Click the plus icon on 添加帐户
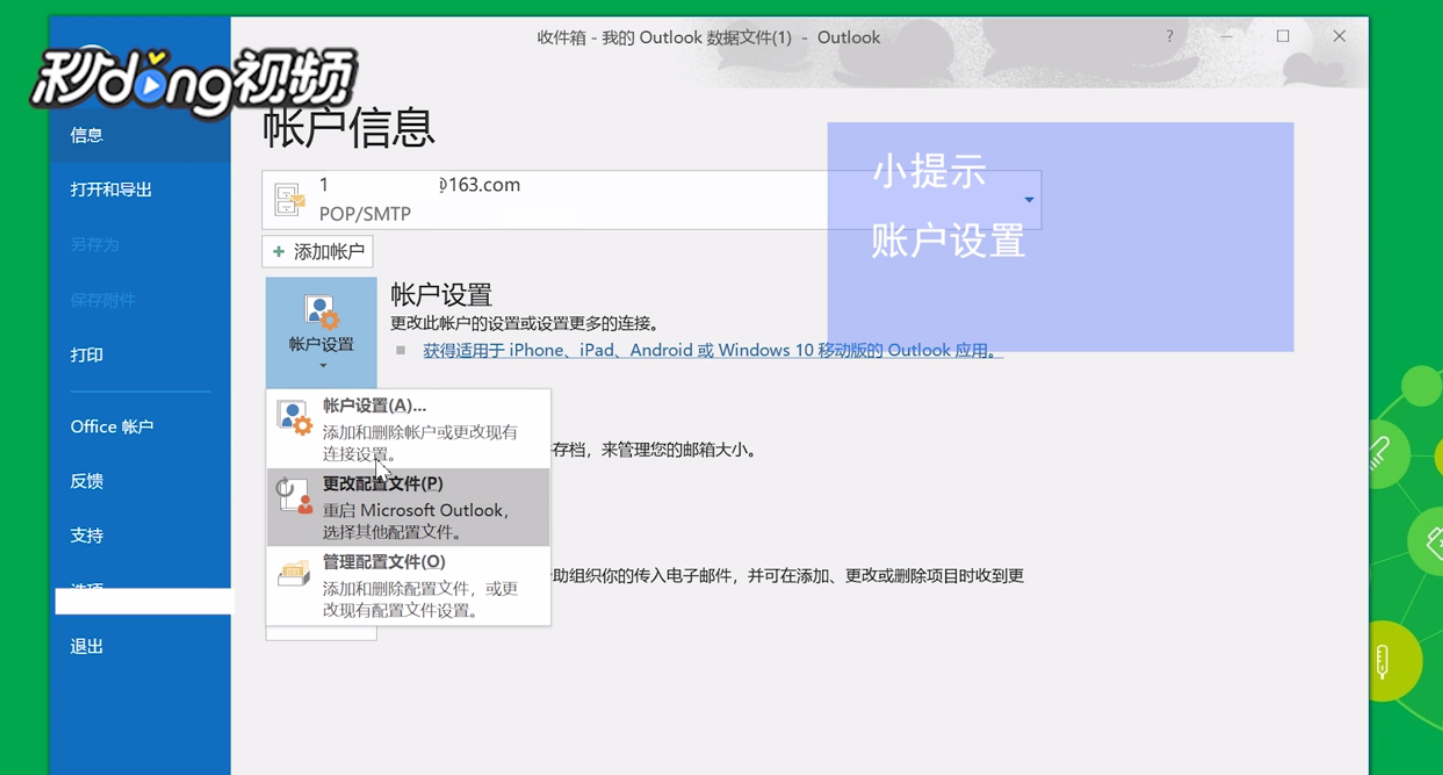Image resolution: width=1443 pixels, height=775 pixels. coord(279,252)
